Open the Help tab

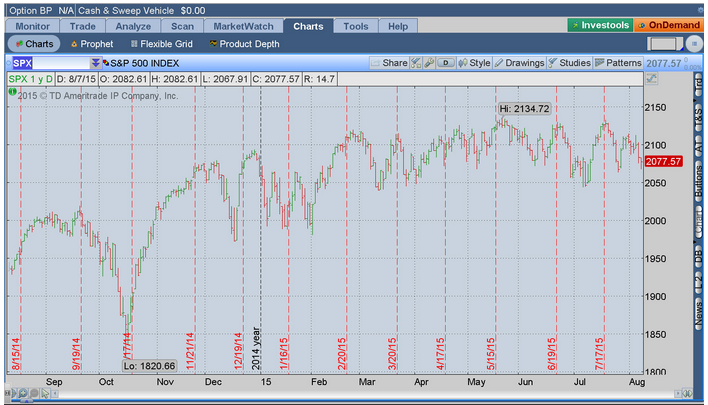click(x=398, y=26)
